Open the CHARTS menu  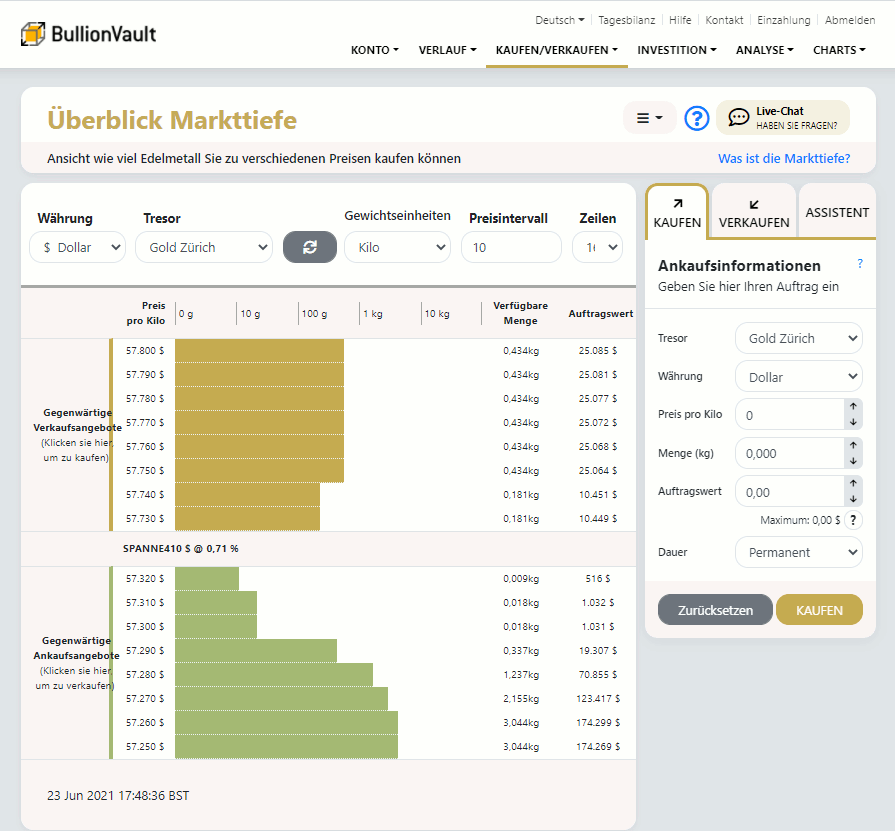click(838, 50)
